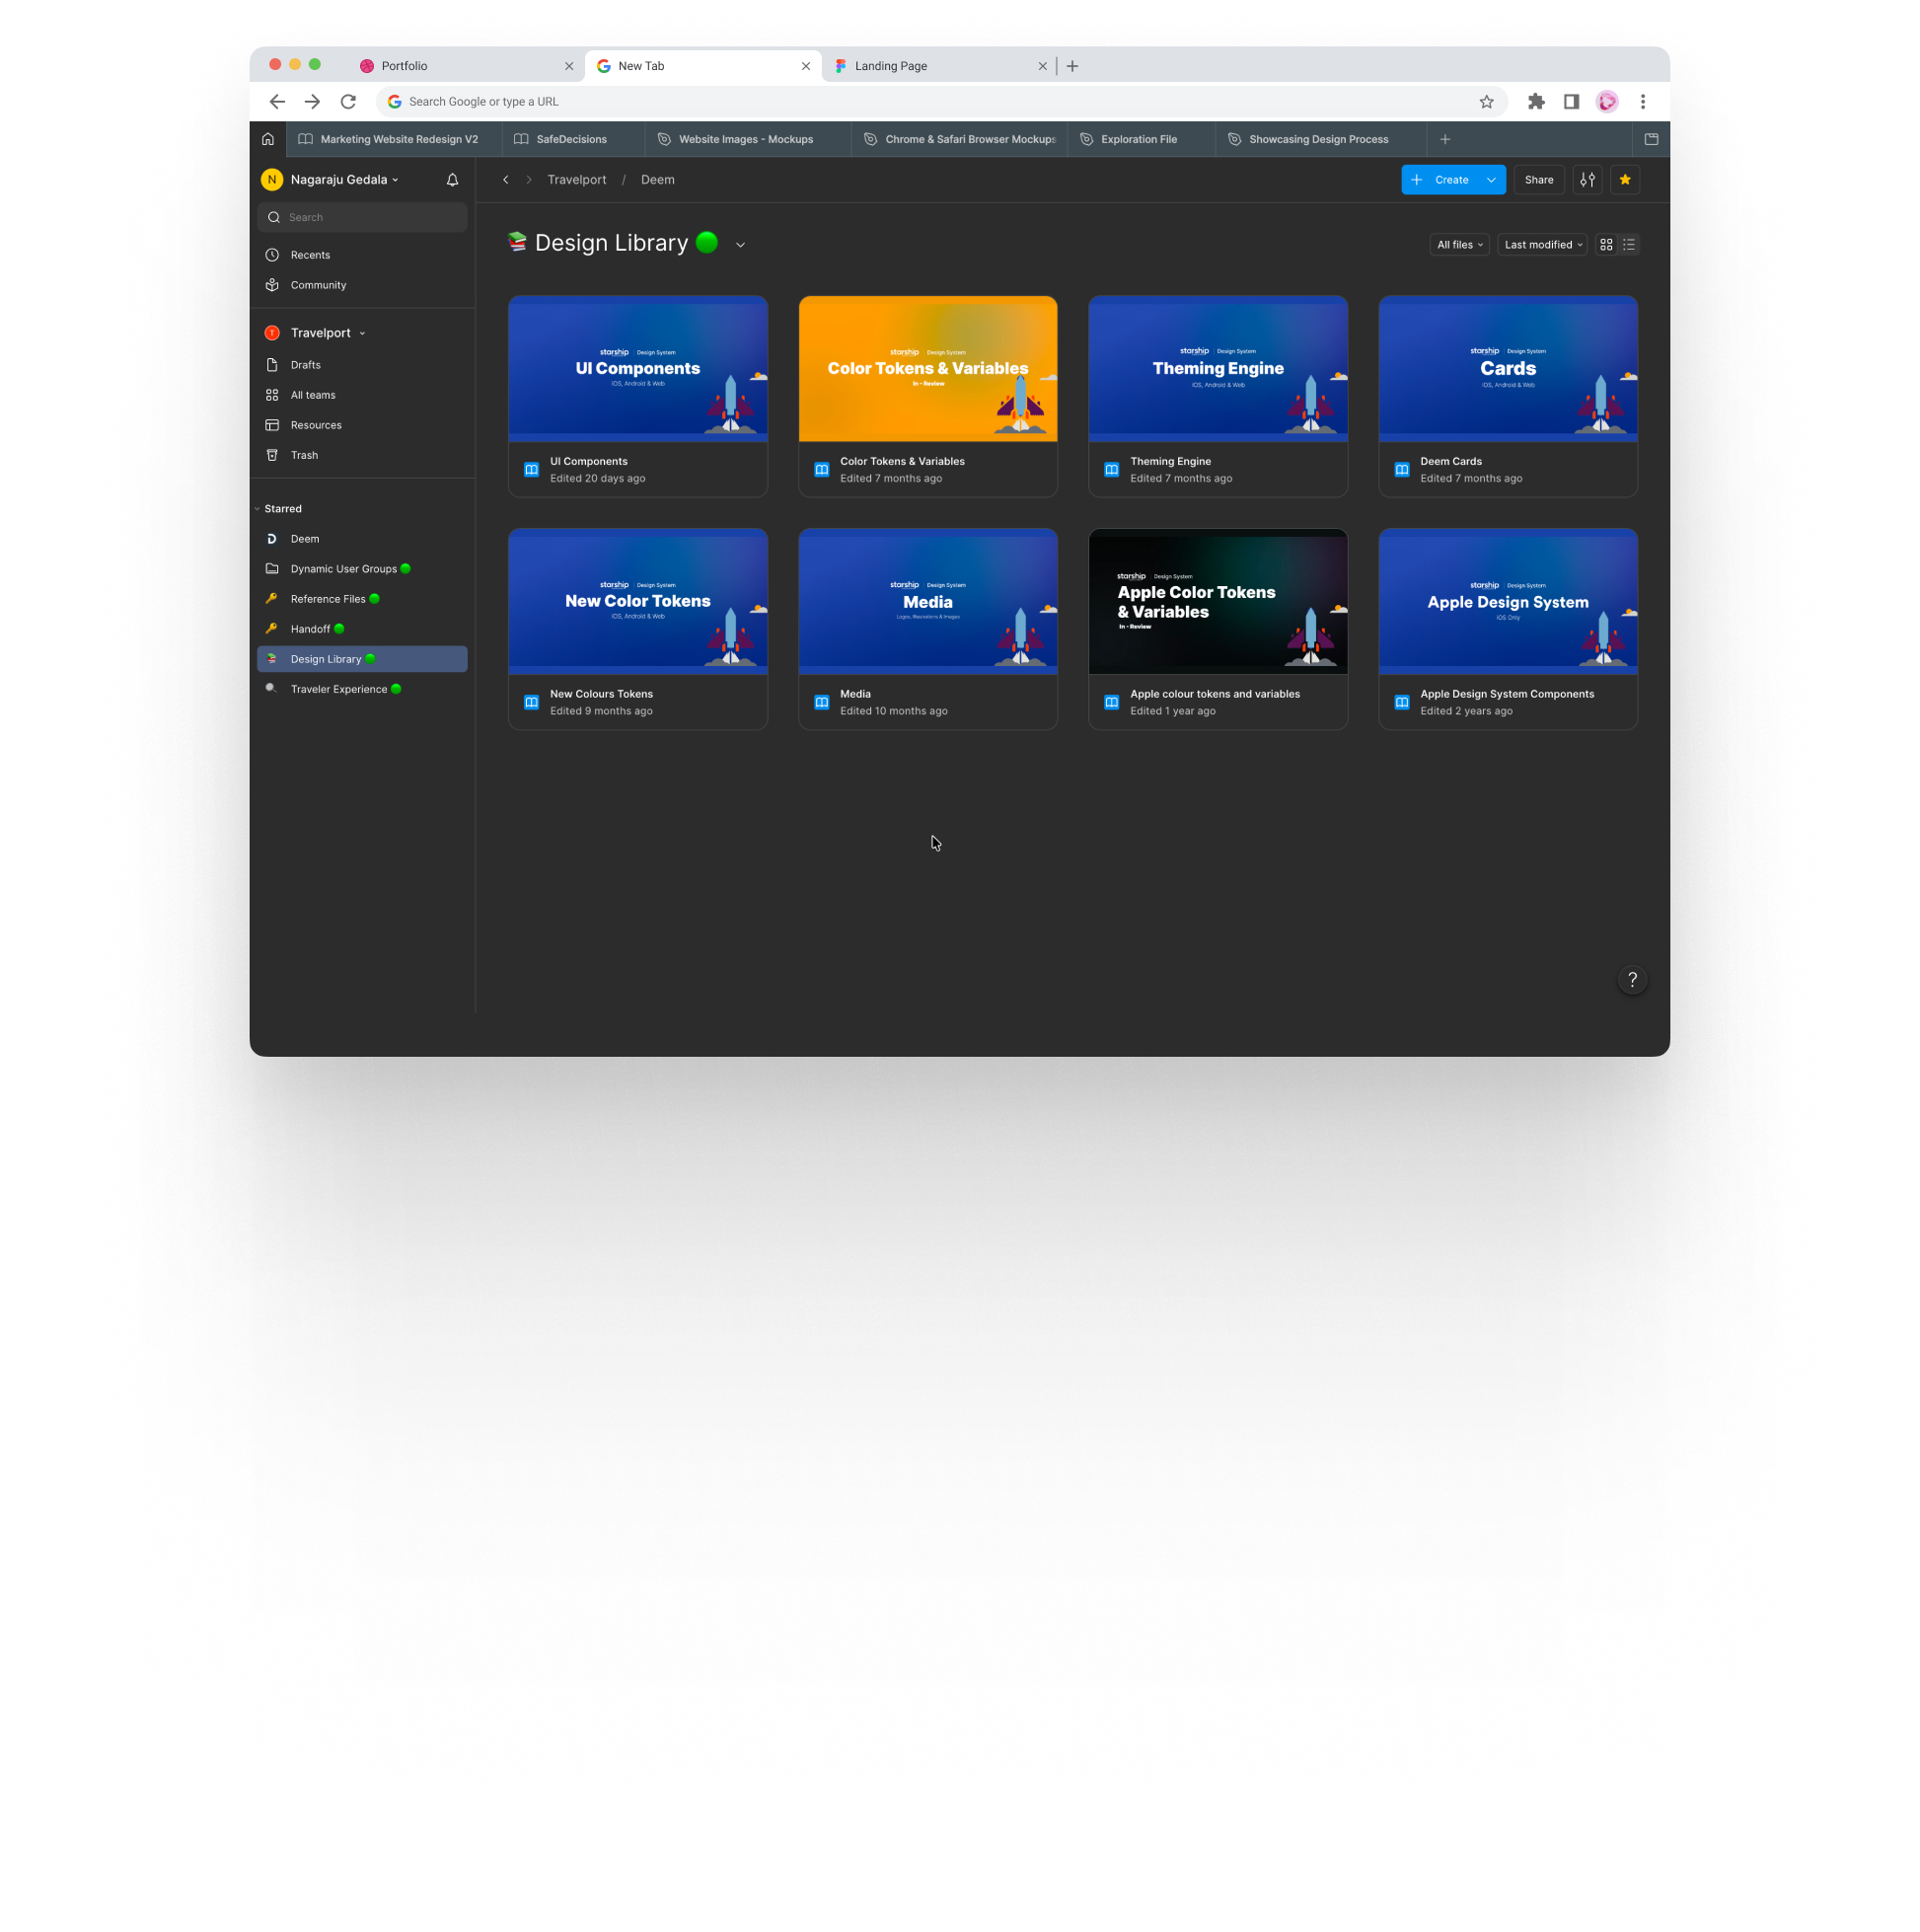Navigate back with Figma breadcrumb arrow
This screenshot has width=1920, height=1932.
pyautogui.click(x=506, y=180)
